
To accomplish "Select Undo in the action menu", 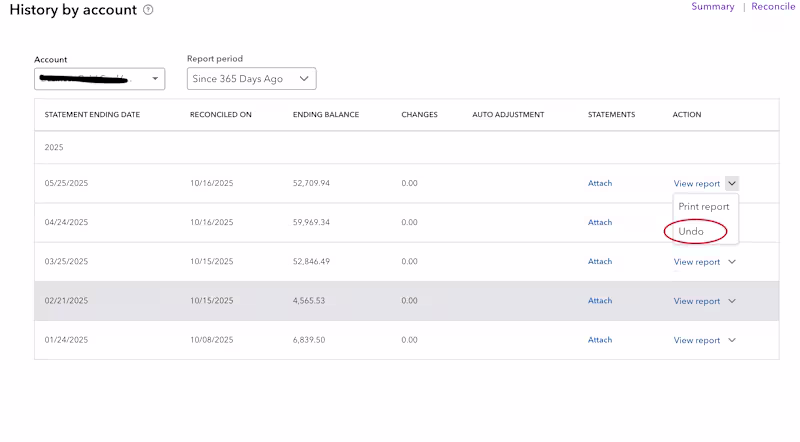I will 691,231.
